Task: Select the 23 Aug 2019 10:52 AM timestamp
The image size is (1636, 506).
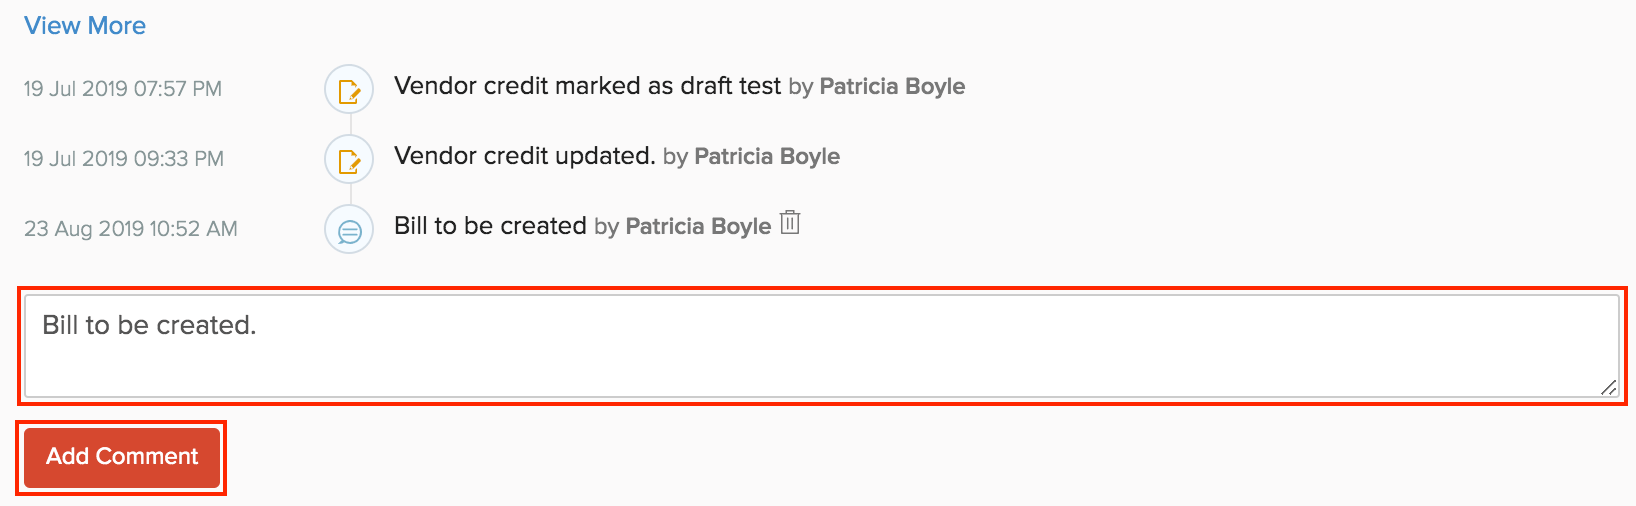Action: 131,229
